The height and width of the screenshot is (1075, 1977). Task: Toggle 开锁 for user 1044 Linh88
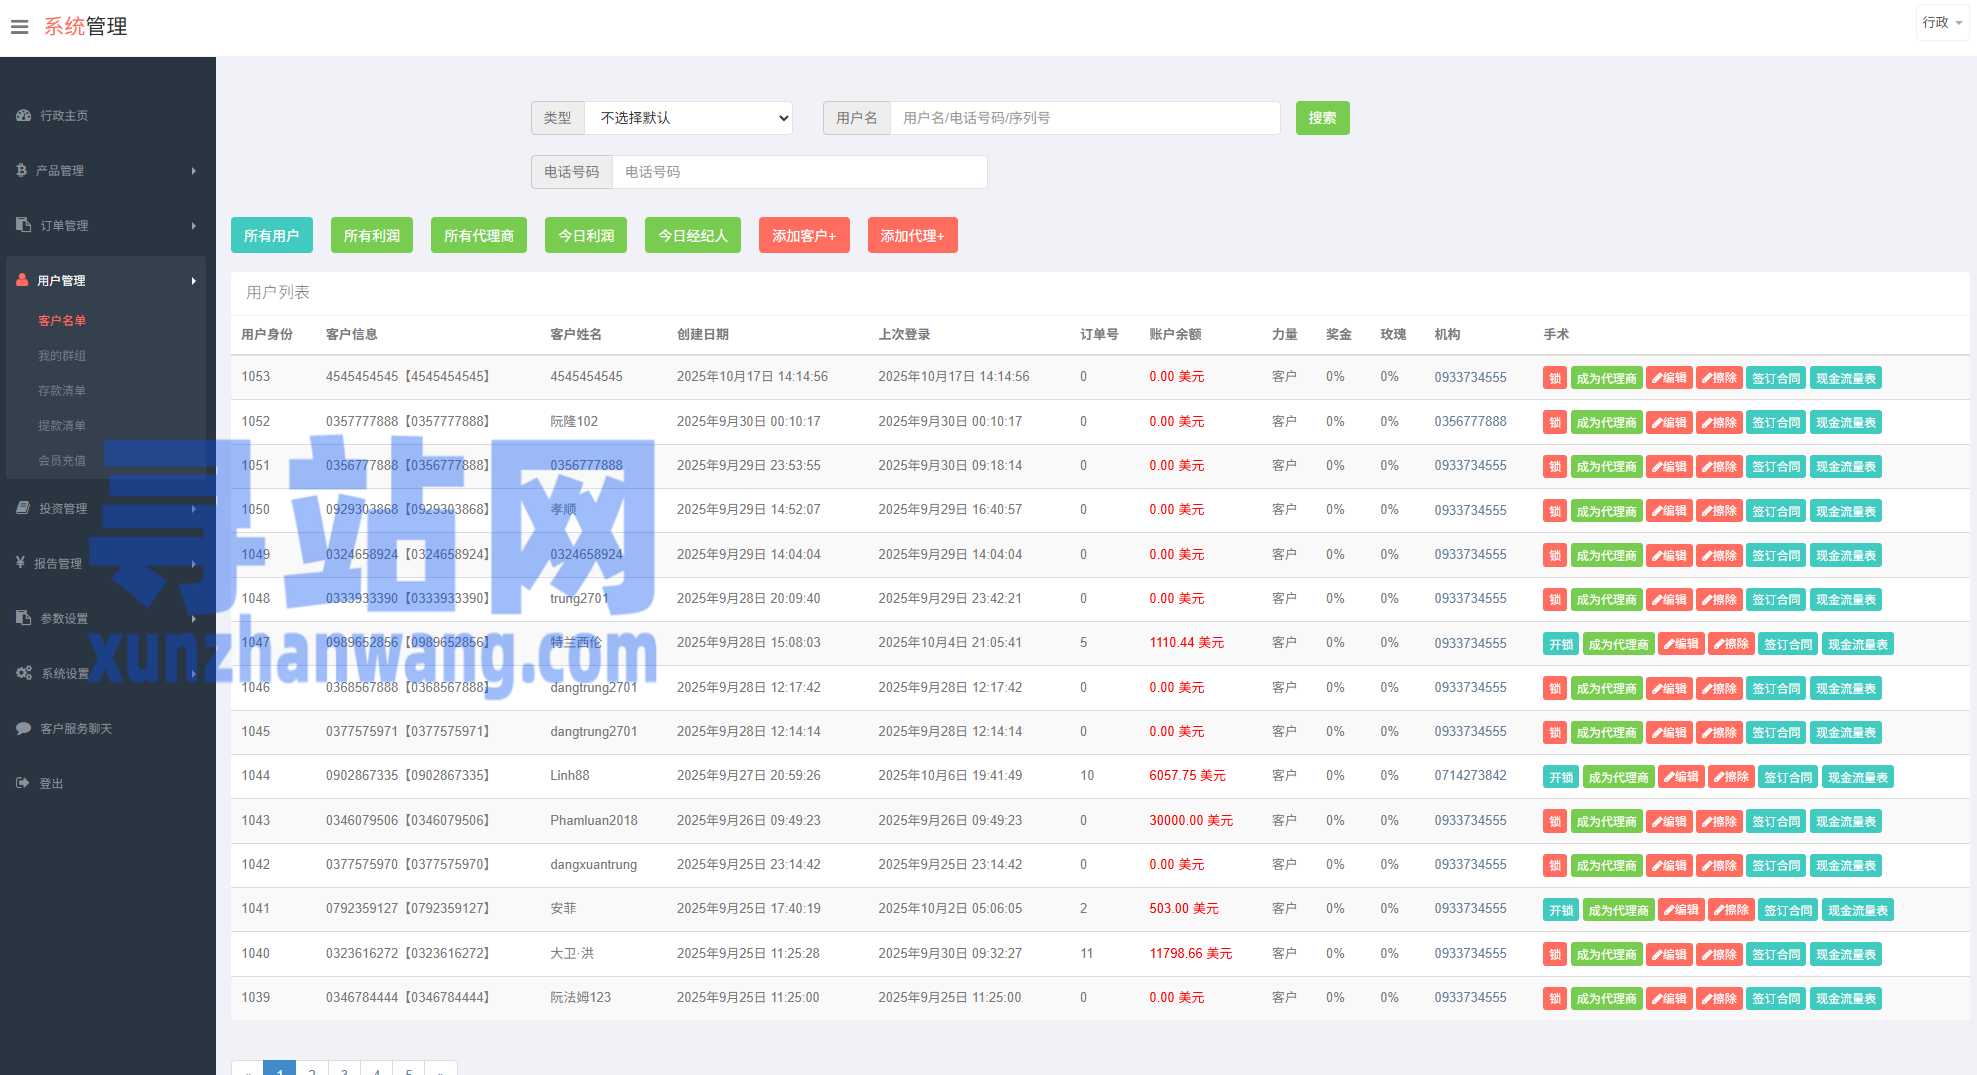(x=1560, y=778)
